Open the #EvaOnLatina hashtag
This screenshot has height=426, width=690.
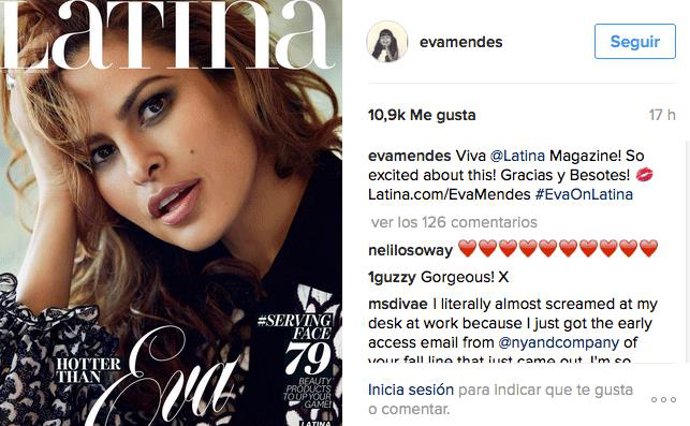coord(584,195)
